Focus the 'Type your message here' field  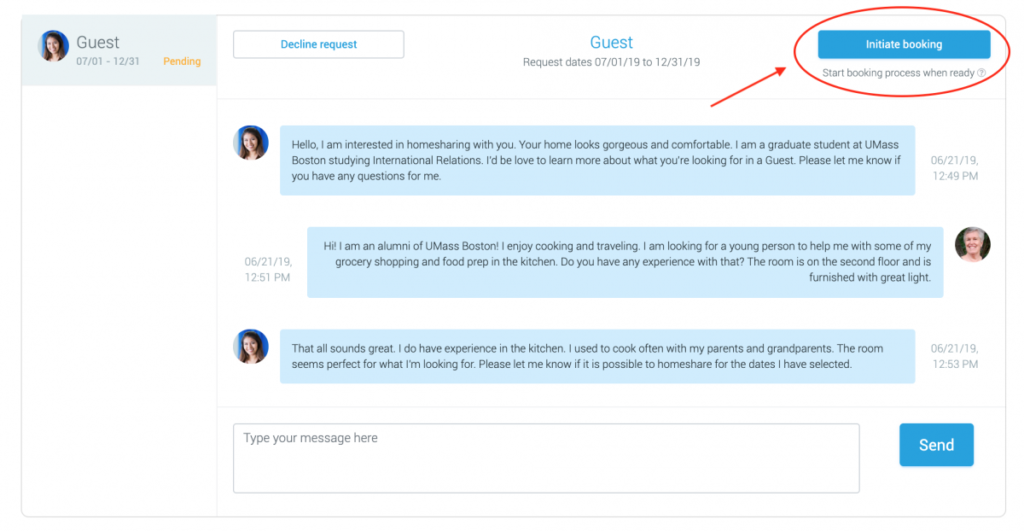coord(546,458)
